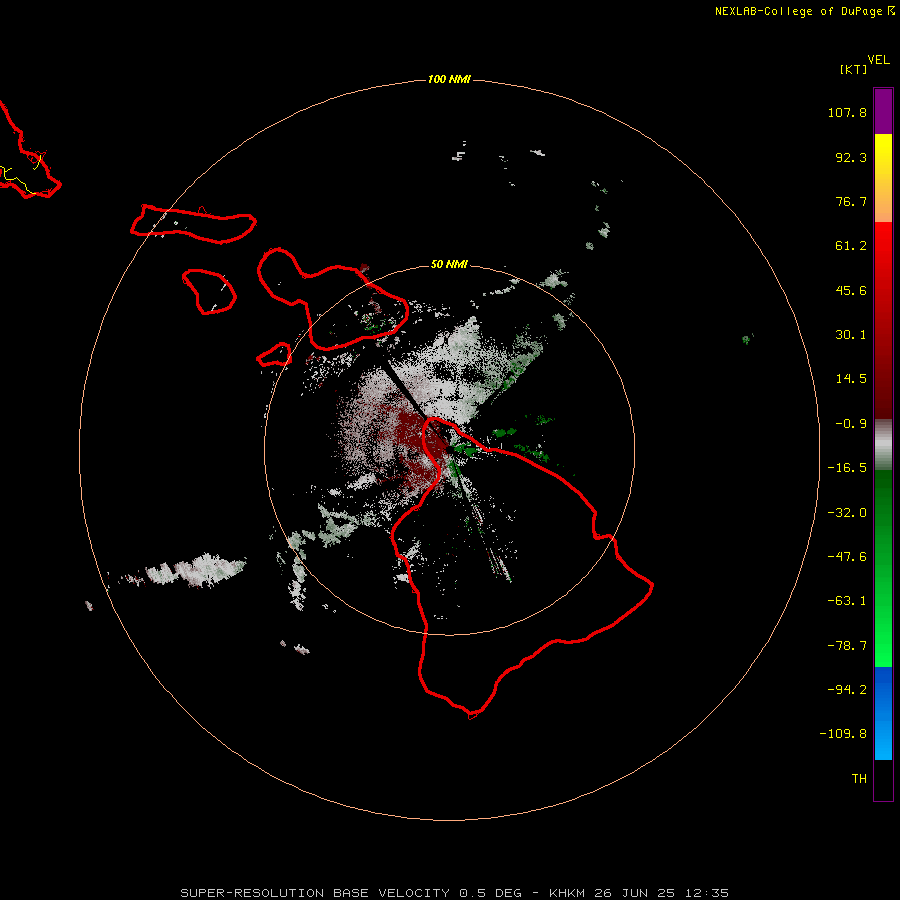This screenshot has height=900, width=900.
Task: Click the TH legend label
Action: (859, 778)
